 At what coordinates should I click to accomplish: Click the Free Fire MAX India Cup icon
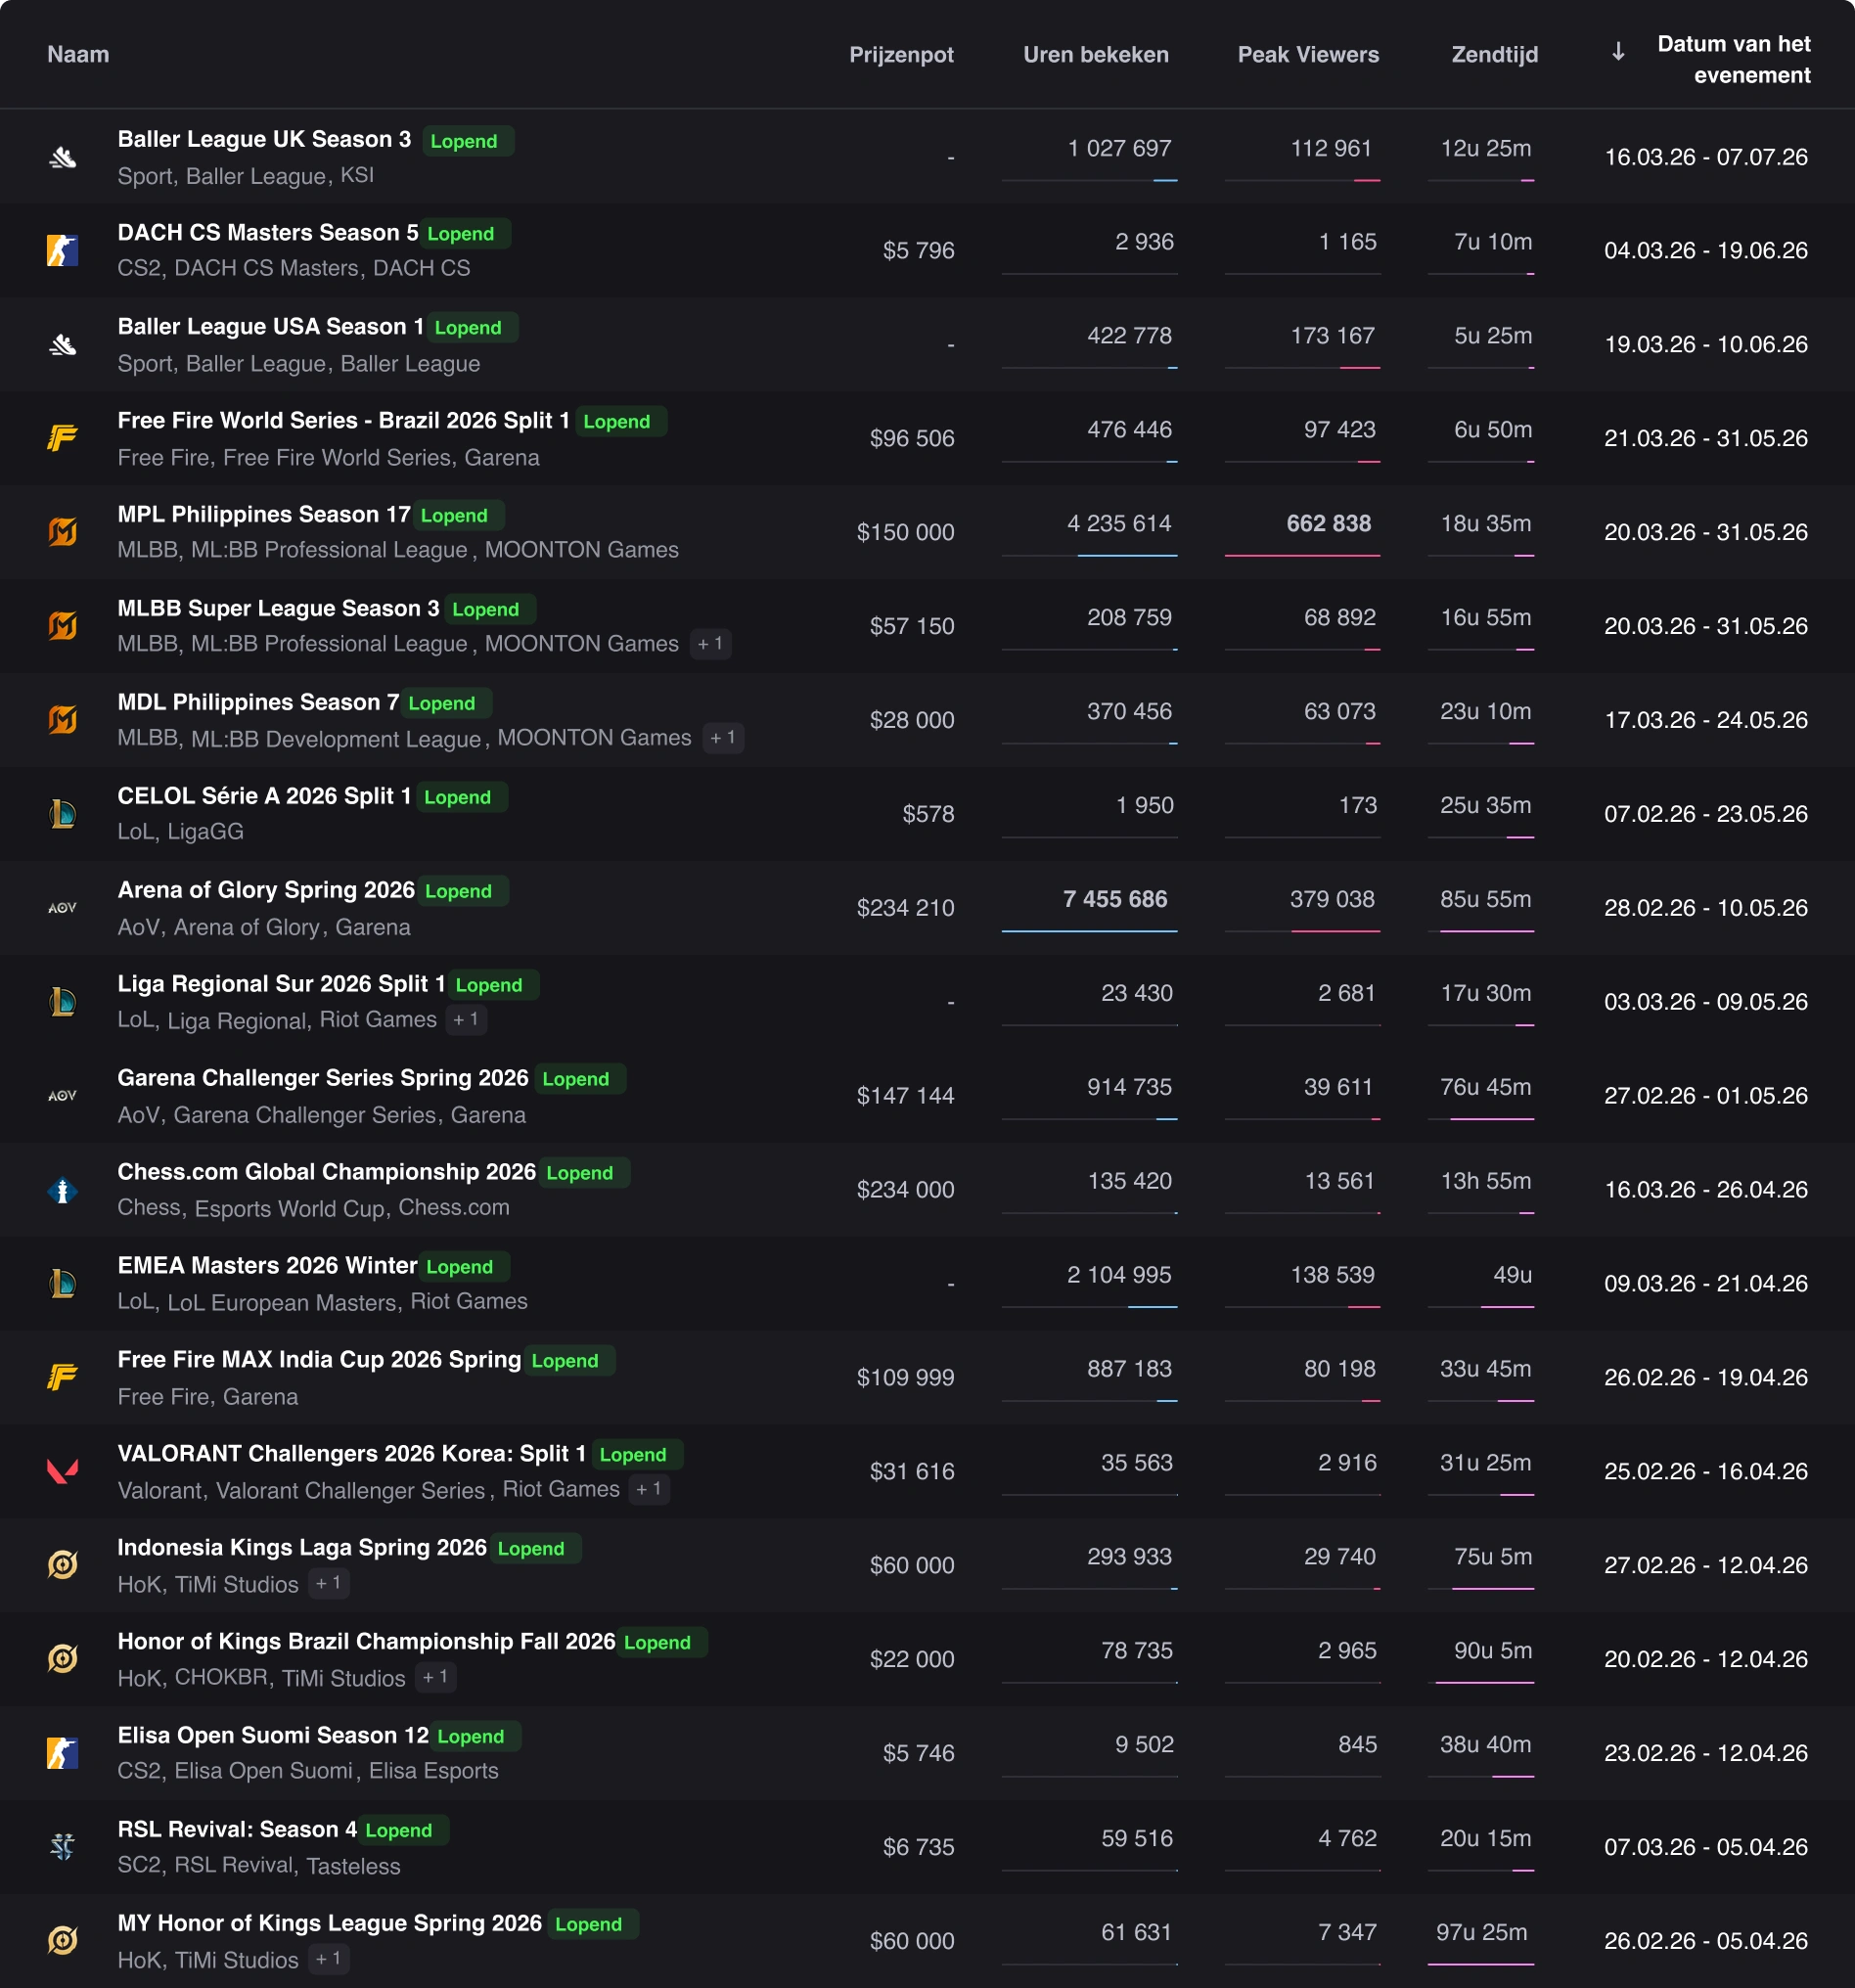pos(63,1378)
